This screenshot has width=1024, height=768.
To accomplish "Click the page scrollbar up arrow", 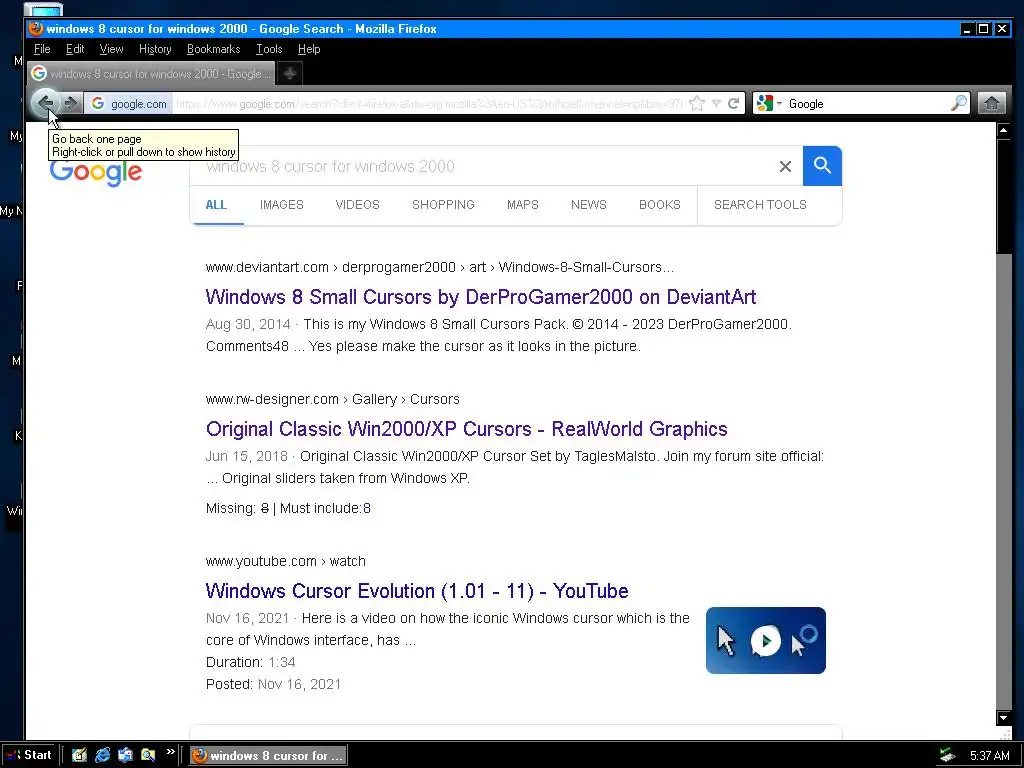I will point(1004,131).
